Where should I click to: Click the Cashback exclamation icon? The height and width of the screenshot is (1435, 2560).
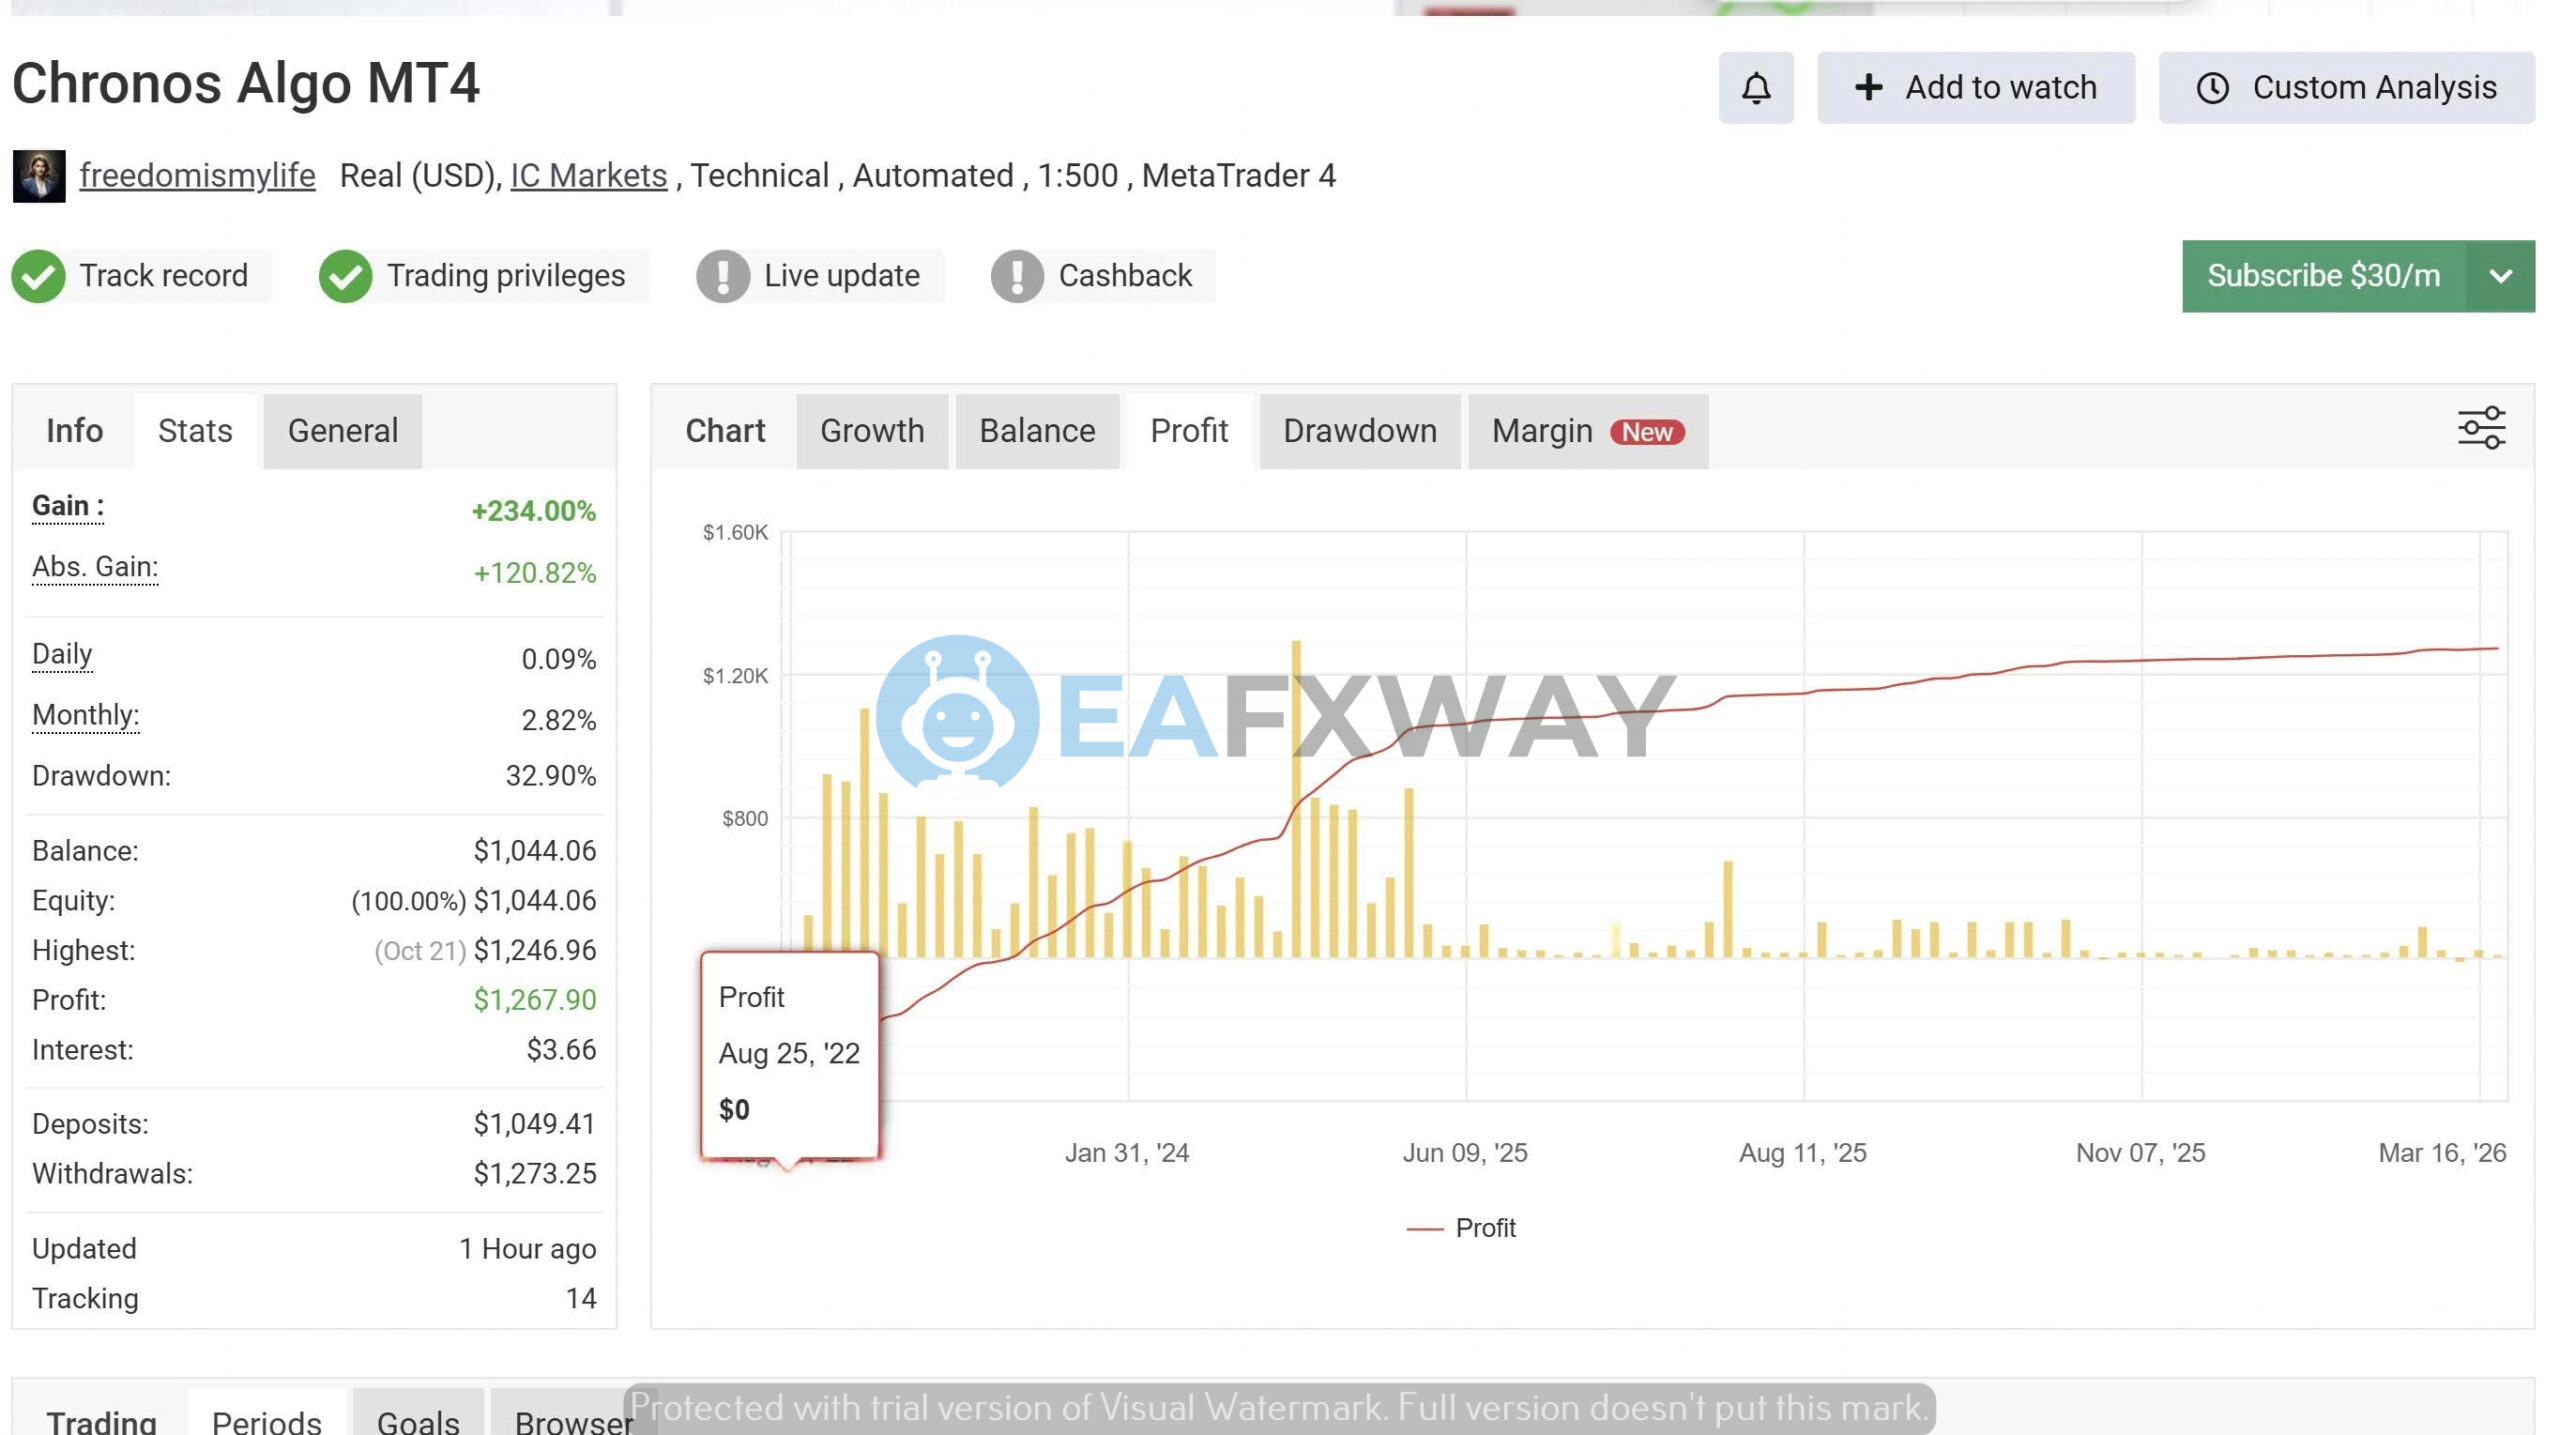coord(1017,276)
